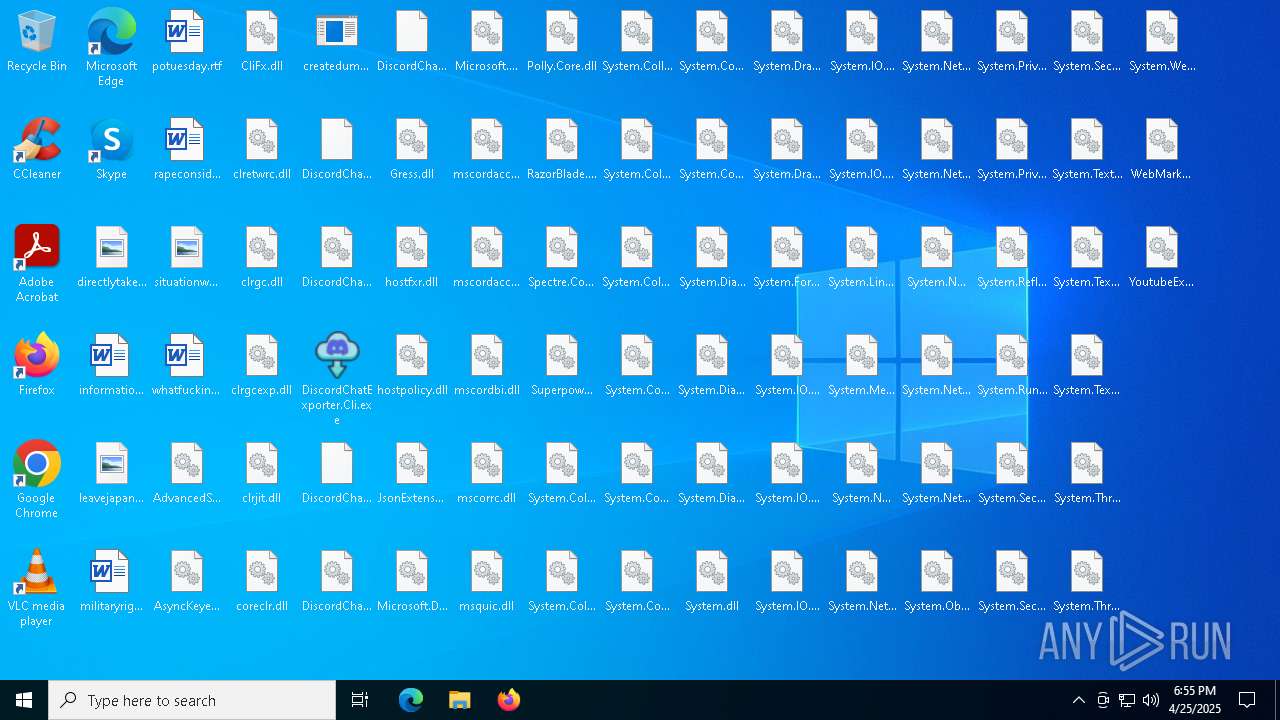This screenshot has height=720, width=1280.
Task: Select the AdvancedS... dll file
Action: 187,474
